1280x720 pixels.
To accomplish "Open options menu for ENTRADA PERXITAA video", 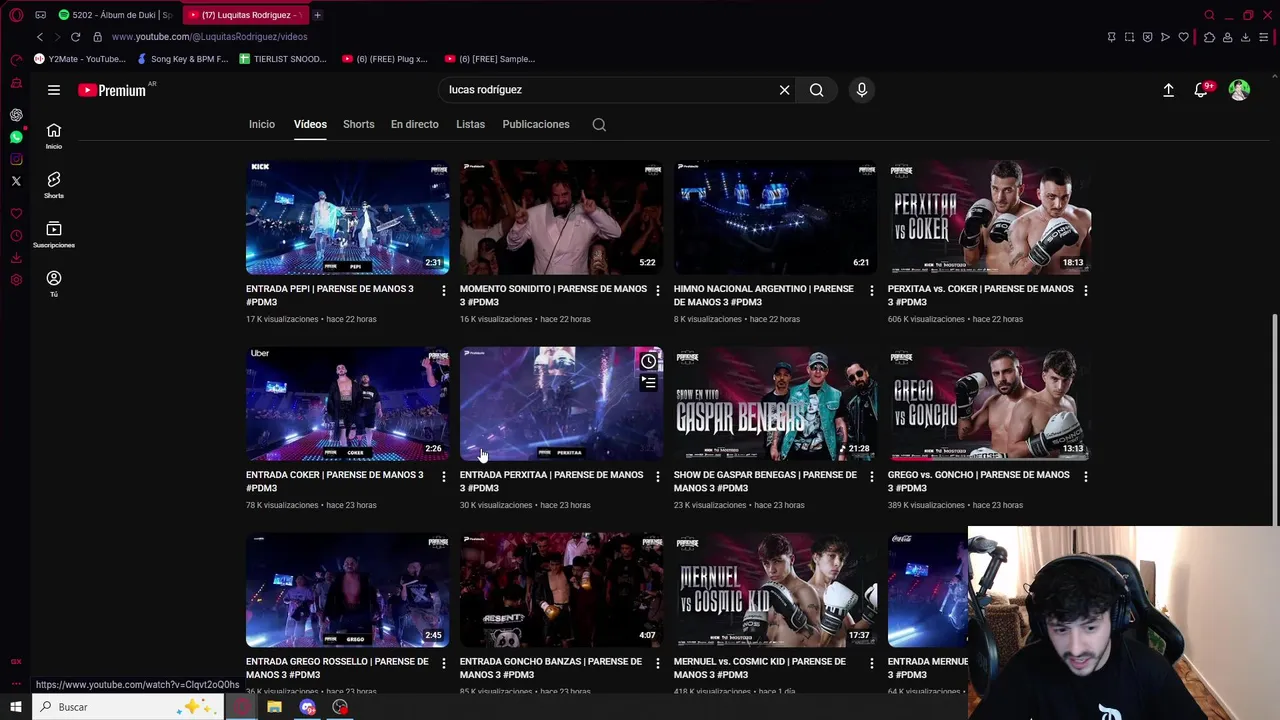I will point(658,477).
